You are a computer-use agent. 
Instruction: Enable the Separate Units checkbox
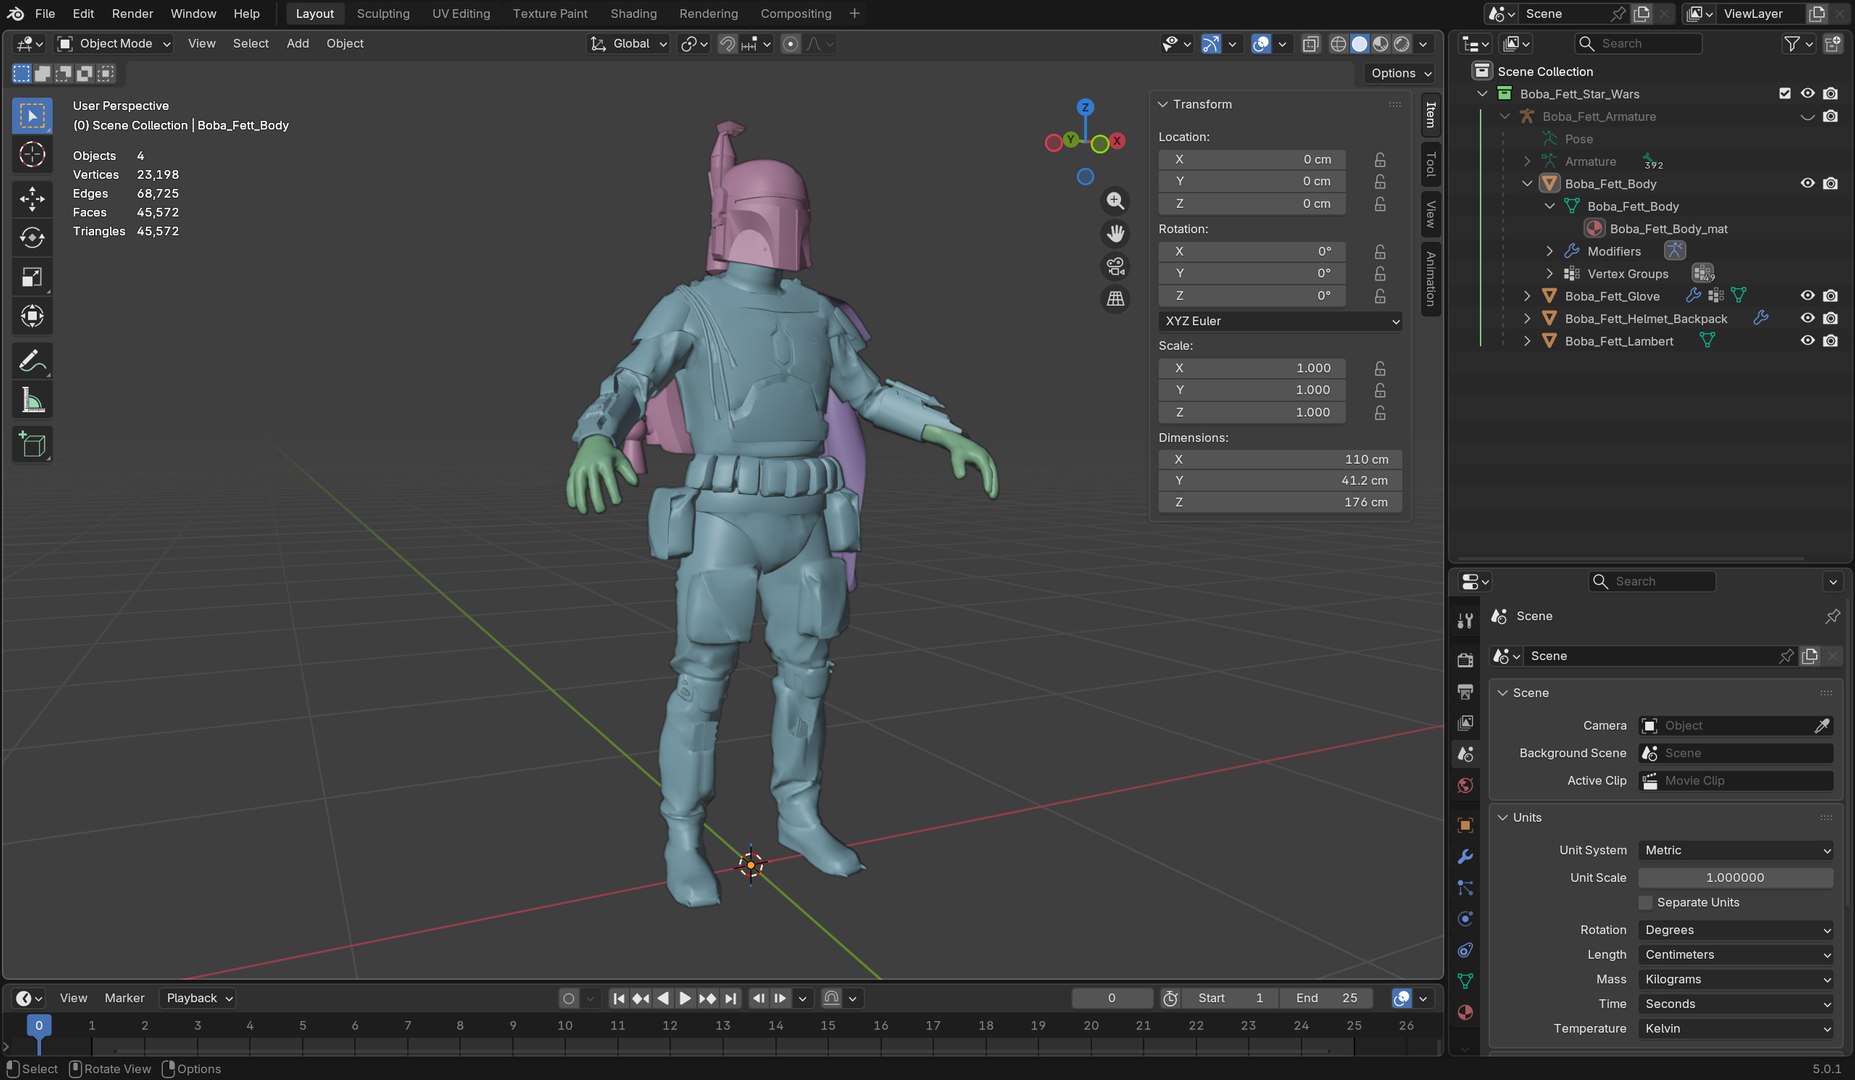click(1646, 902)
